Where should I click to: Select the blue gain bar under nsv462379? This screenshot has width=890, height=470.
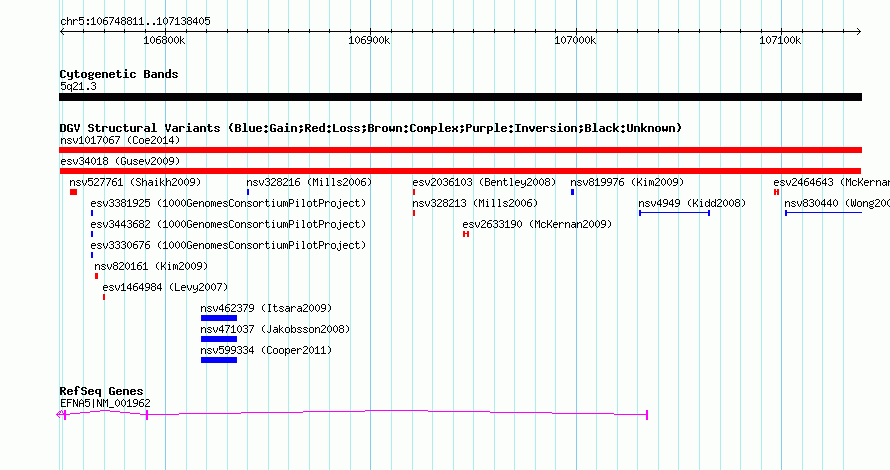click(x=219, y=318)
